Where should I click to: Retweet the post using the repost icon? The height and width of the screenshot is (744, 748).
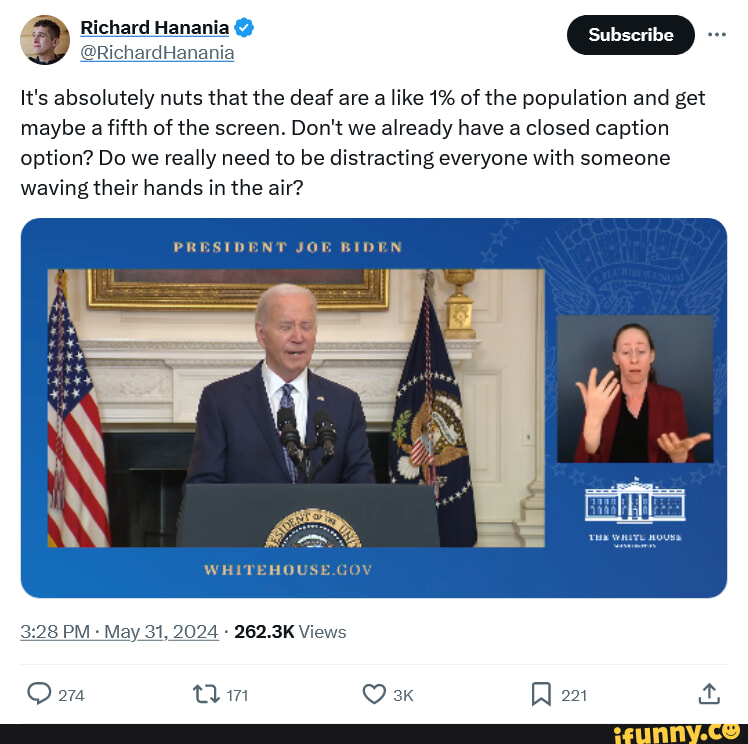tap(206, 694)
